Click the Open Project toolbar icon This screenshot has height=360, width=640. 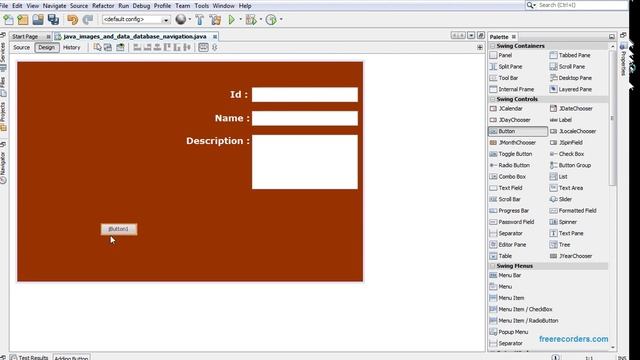coord(38,19)
